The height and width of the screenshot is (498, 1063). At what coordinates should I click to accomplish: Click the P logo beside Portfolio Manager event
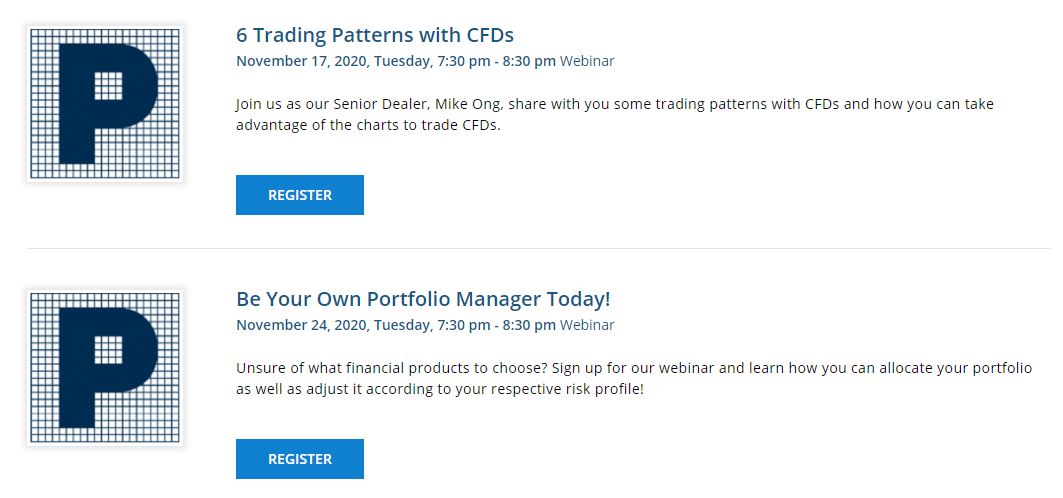coord(105,368)
